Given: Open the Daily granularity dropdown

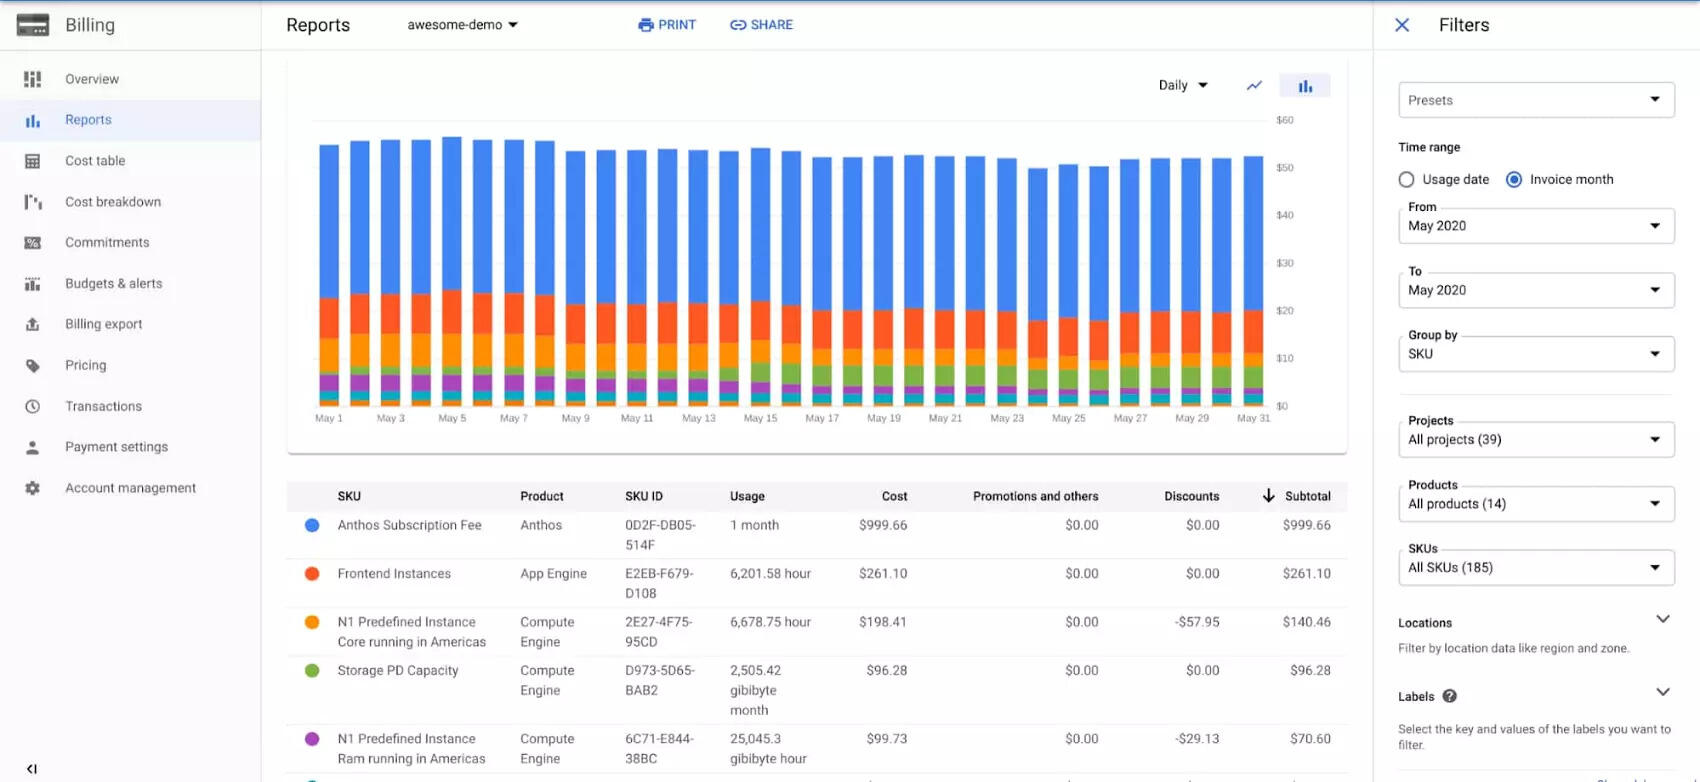Looking at the screenshot, I should point(1183,86).
